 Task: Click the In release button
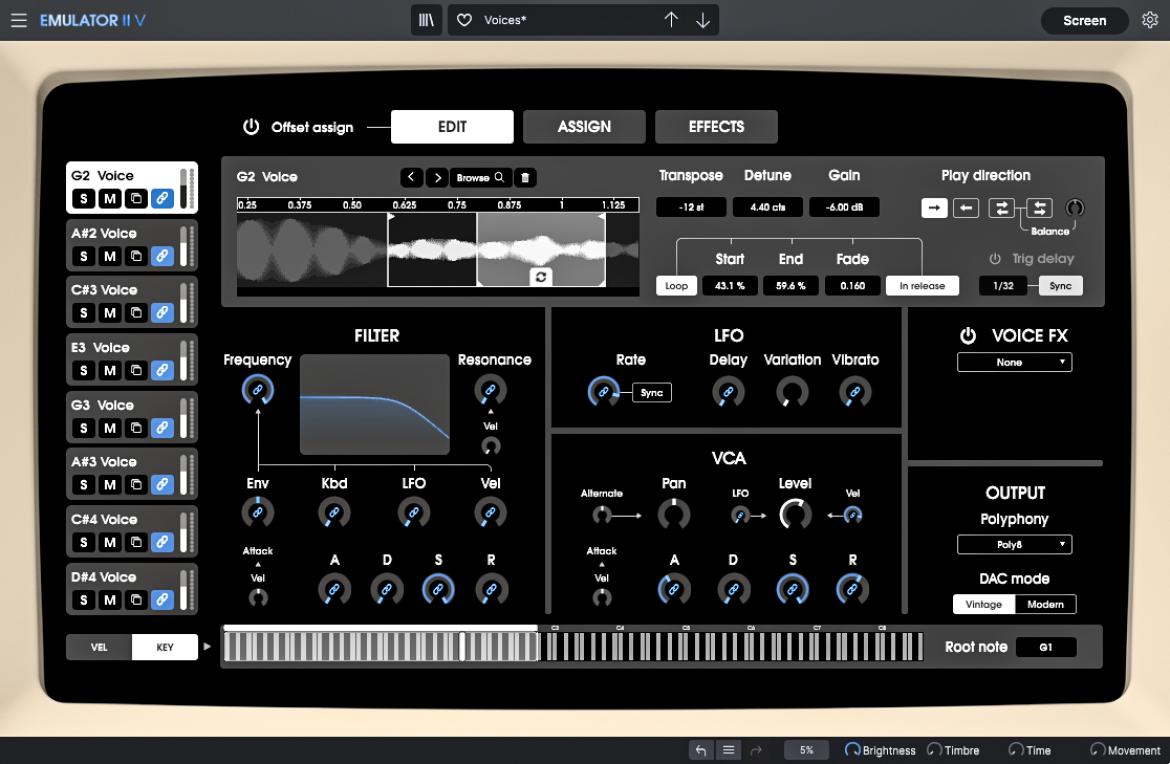(922, 286)
